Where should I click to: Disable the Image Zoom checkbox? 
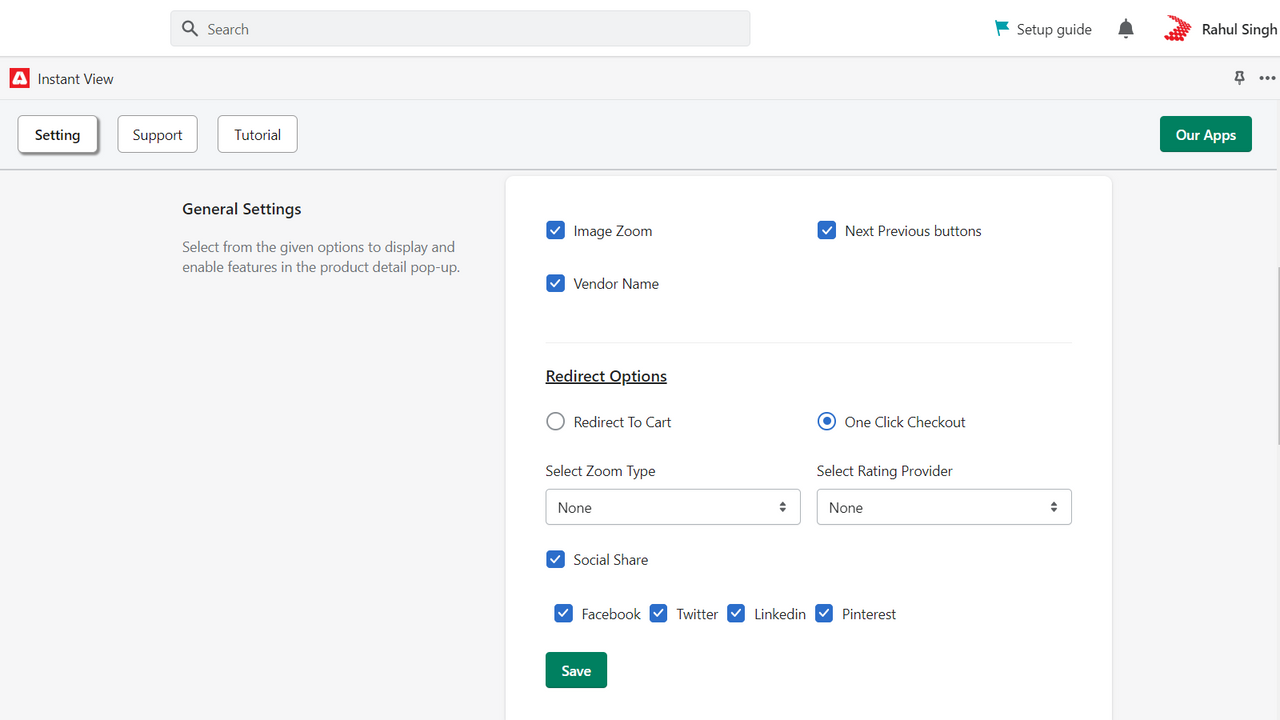[x=555, y=230]
